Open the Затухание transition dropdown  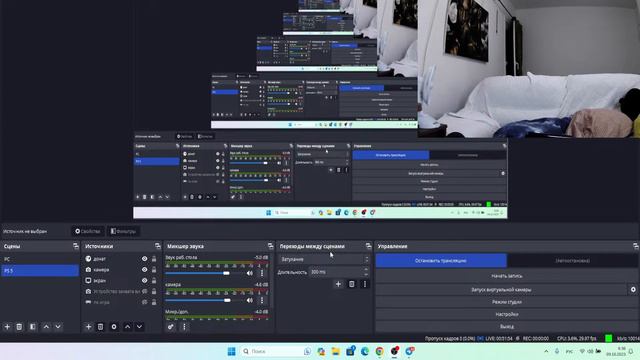(324, 259)
